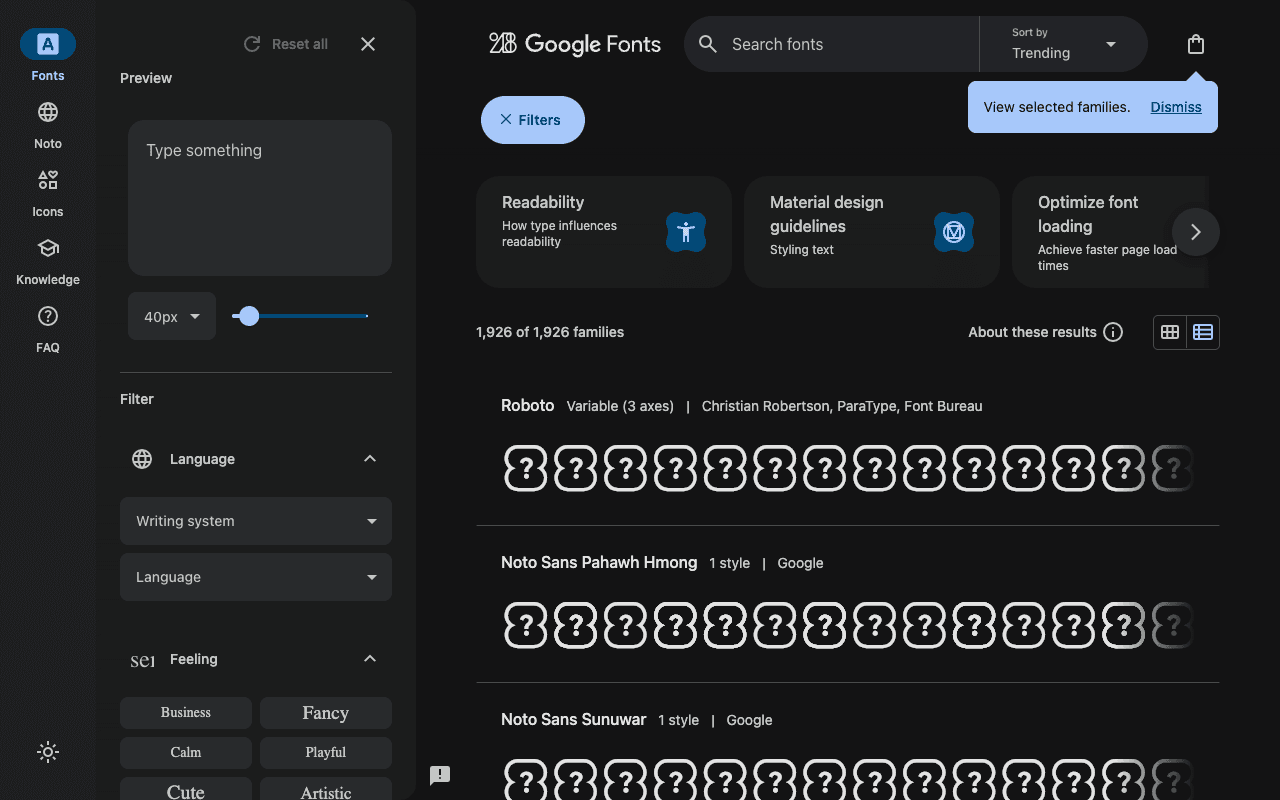Toggle light mode with the sun icon

48,752
